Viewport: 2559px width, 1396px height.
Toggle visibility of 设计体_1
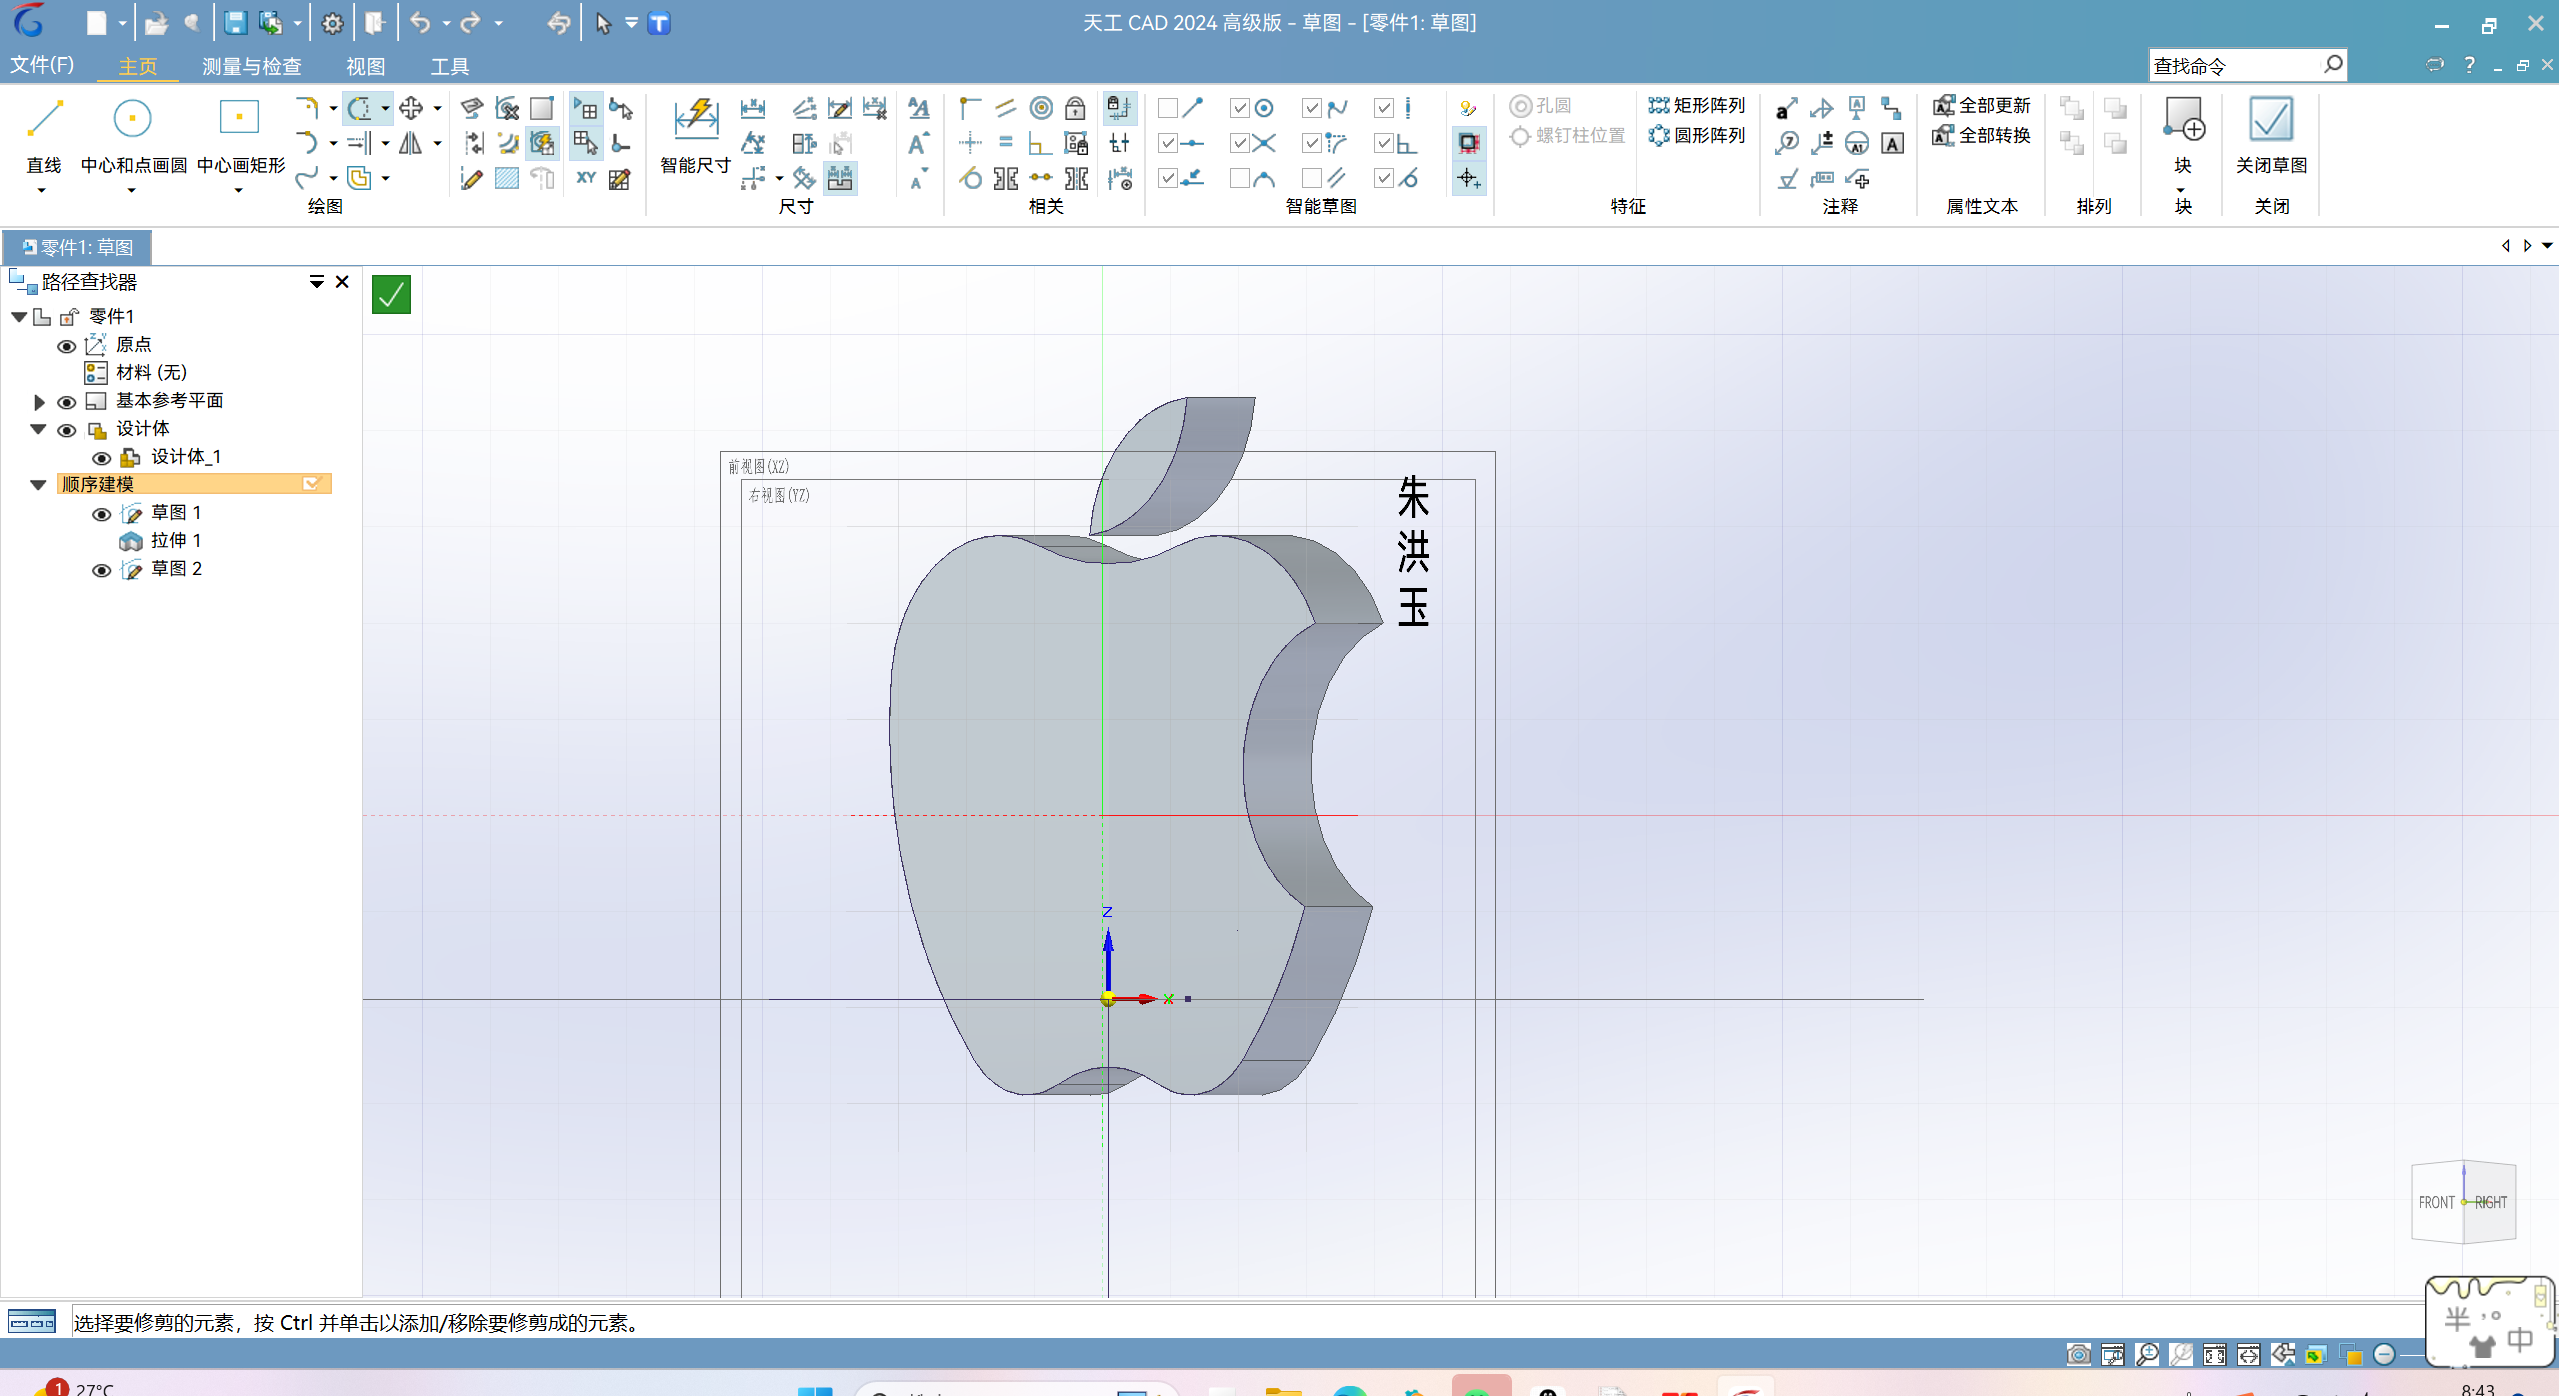(x=101, y=458)
